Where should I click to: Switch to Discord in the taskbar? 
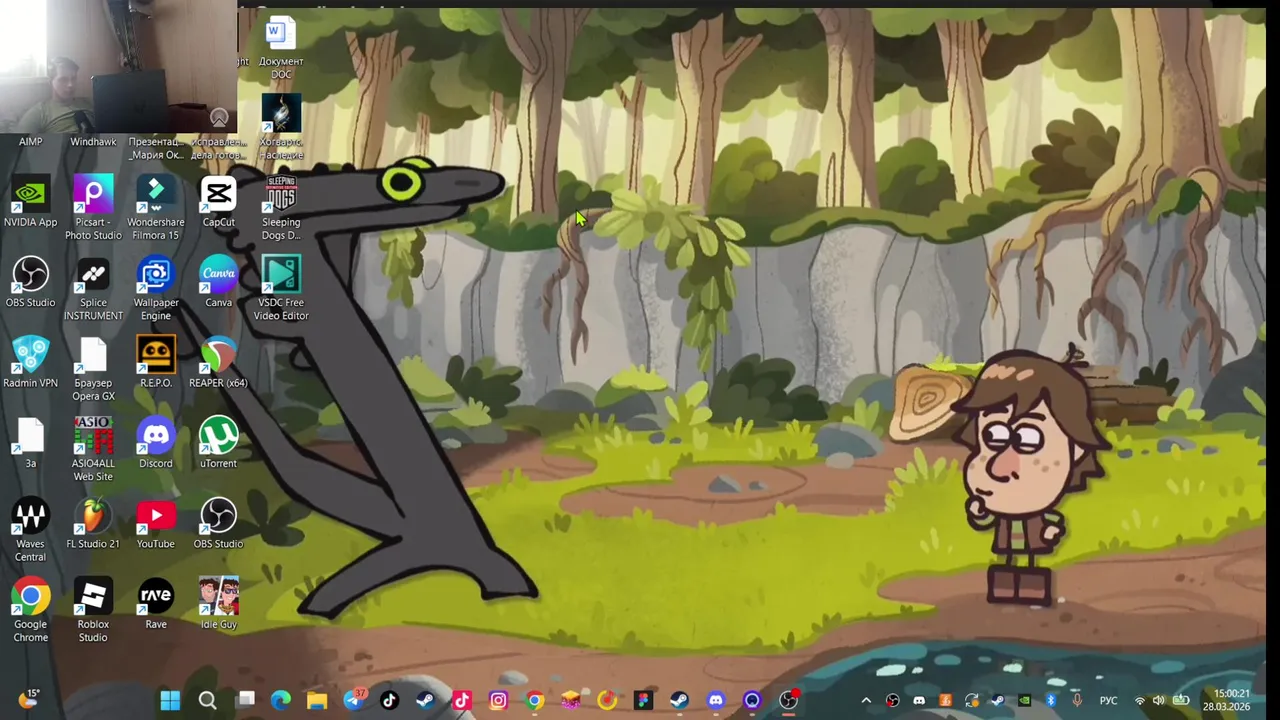pyautogui.click(x=716, y=700)
